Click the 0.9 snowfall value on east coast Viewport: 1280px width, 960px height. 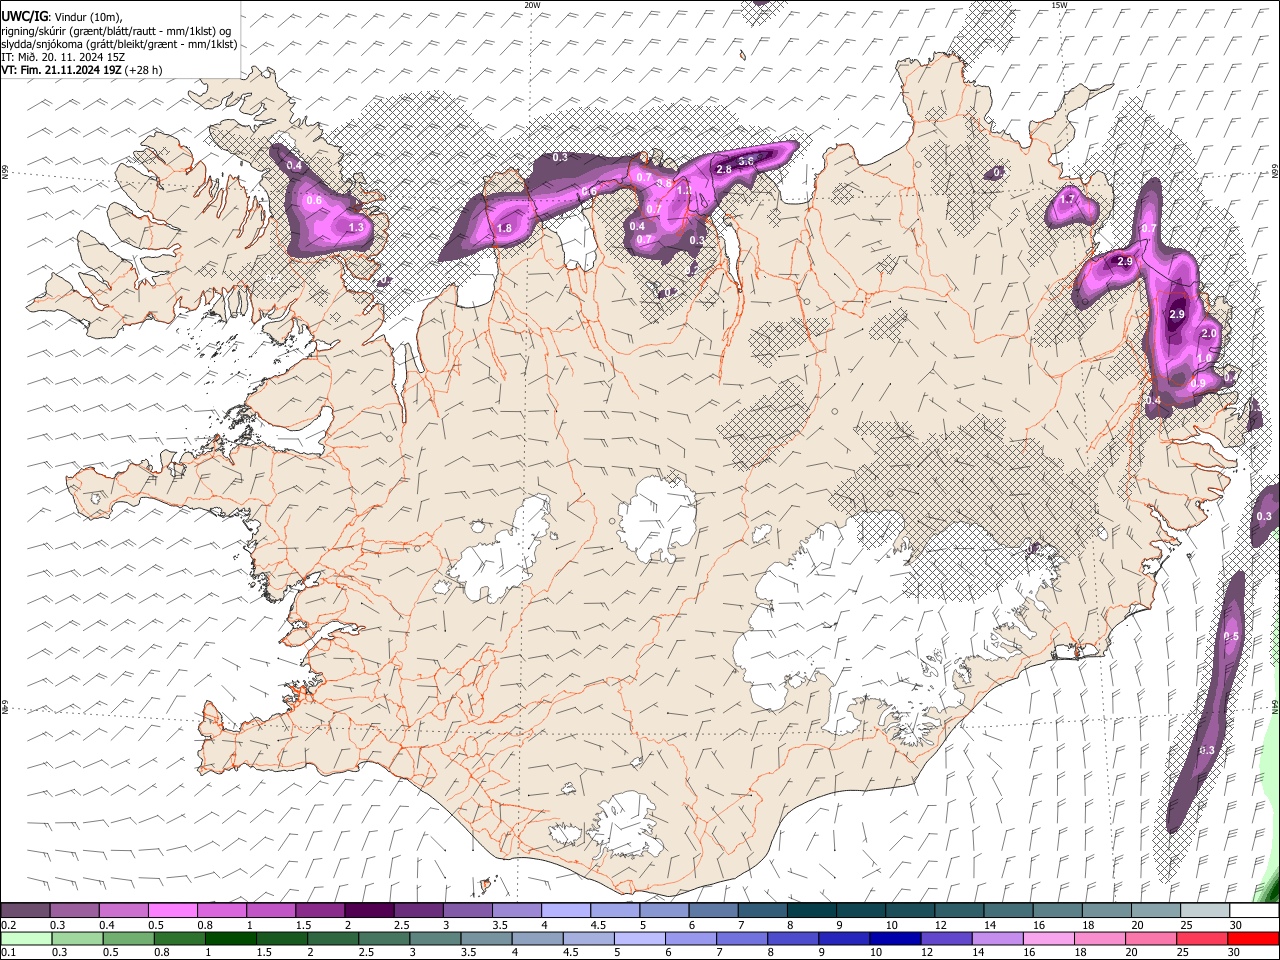pos(1198,382)
